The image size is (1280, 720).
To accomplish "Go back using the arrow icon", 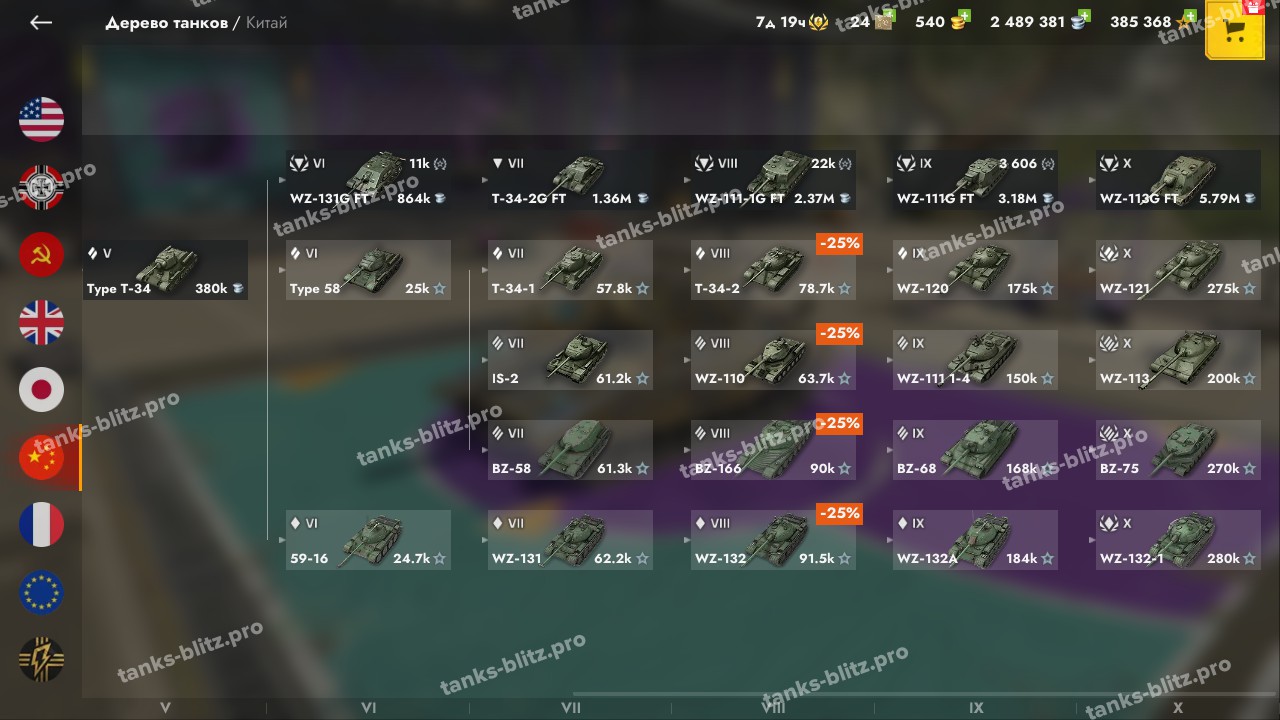I will (41, 22).
